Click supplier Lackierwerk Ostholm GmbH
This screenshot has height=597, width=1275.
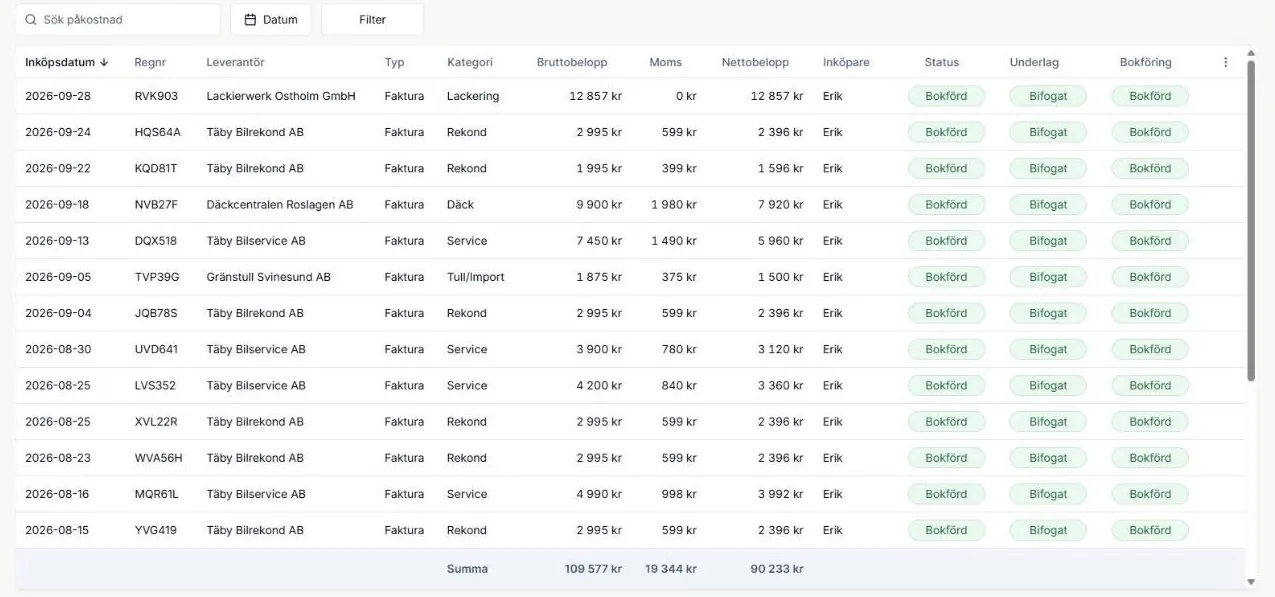point(281,96)
